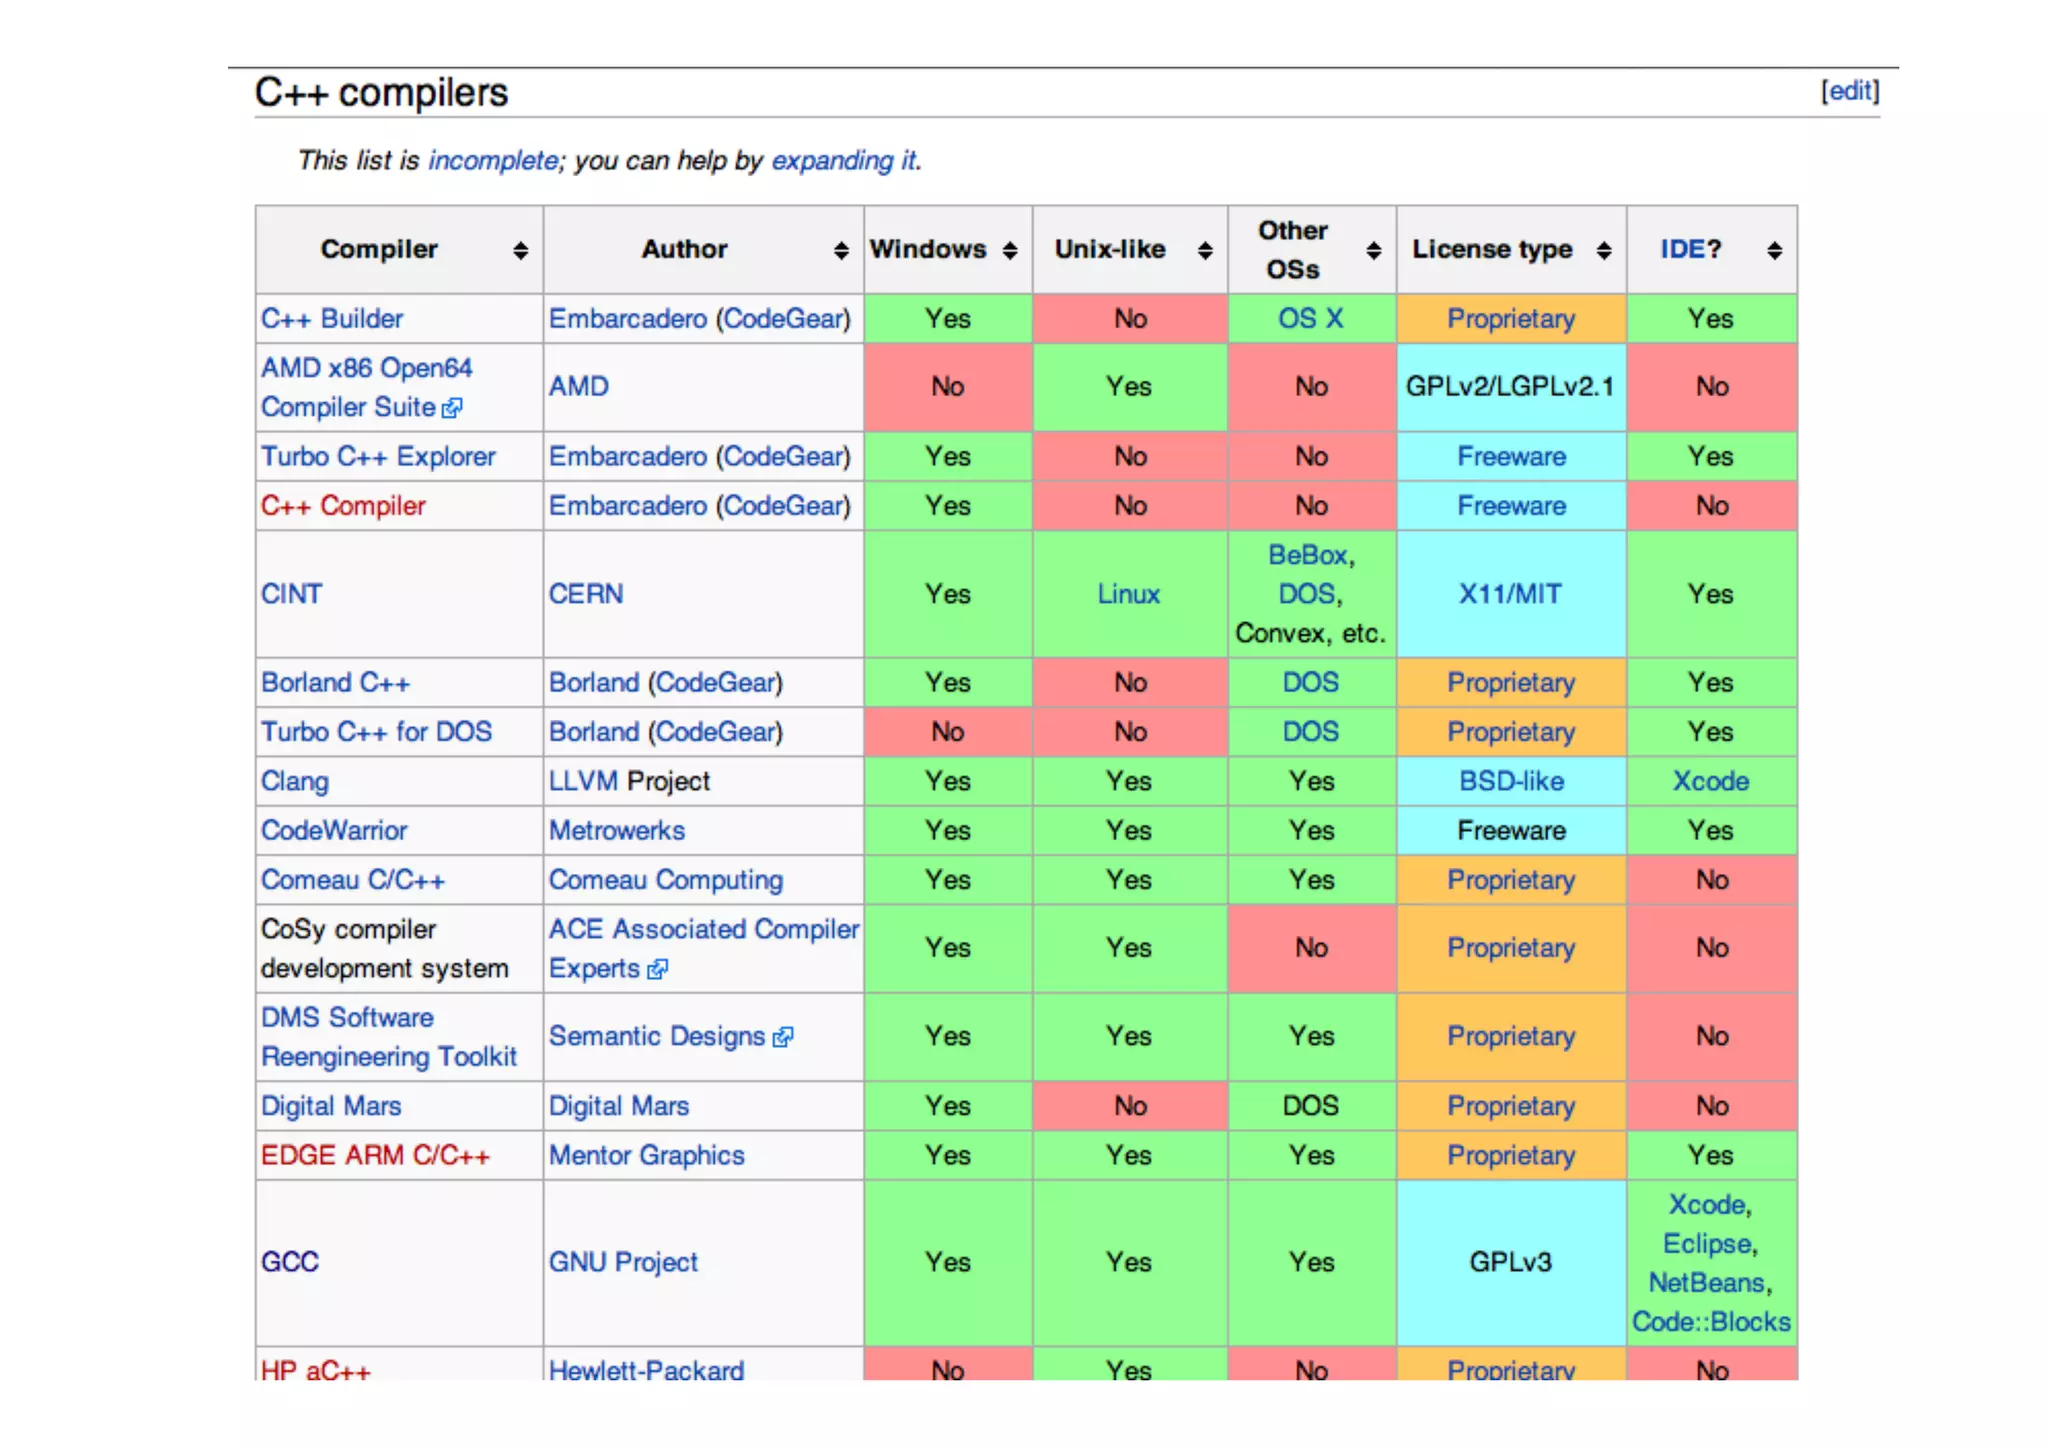Open the GNU Project author link

(x=622, y=1262)
